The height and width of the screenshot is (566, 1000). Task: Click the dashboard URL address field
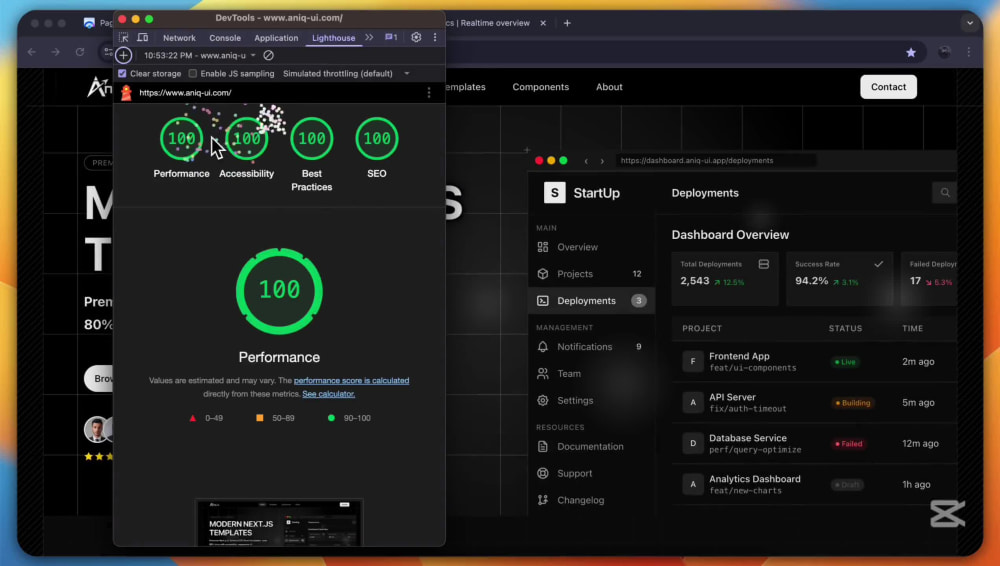(x=715, y=161)
